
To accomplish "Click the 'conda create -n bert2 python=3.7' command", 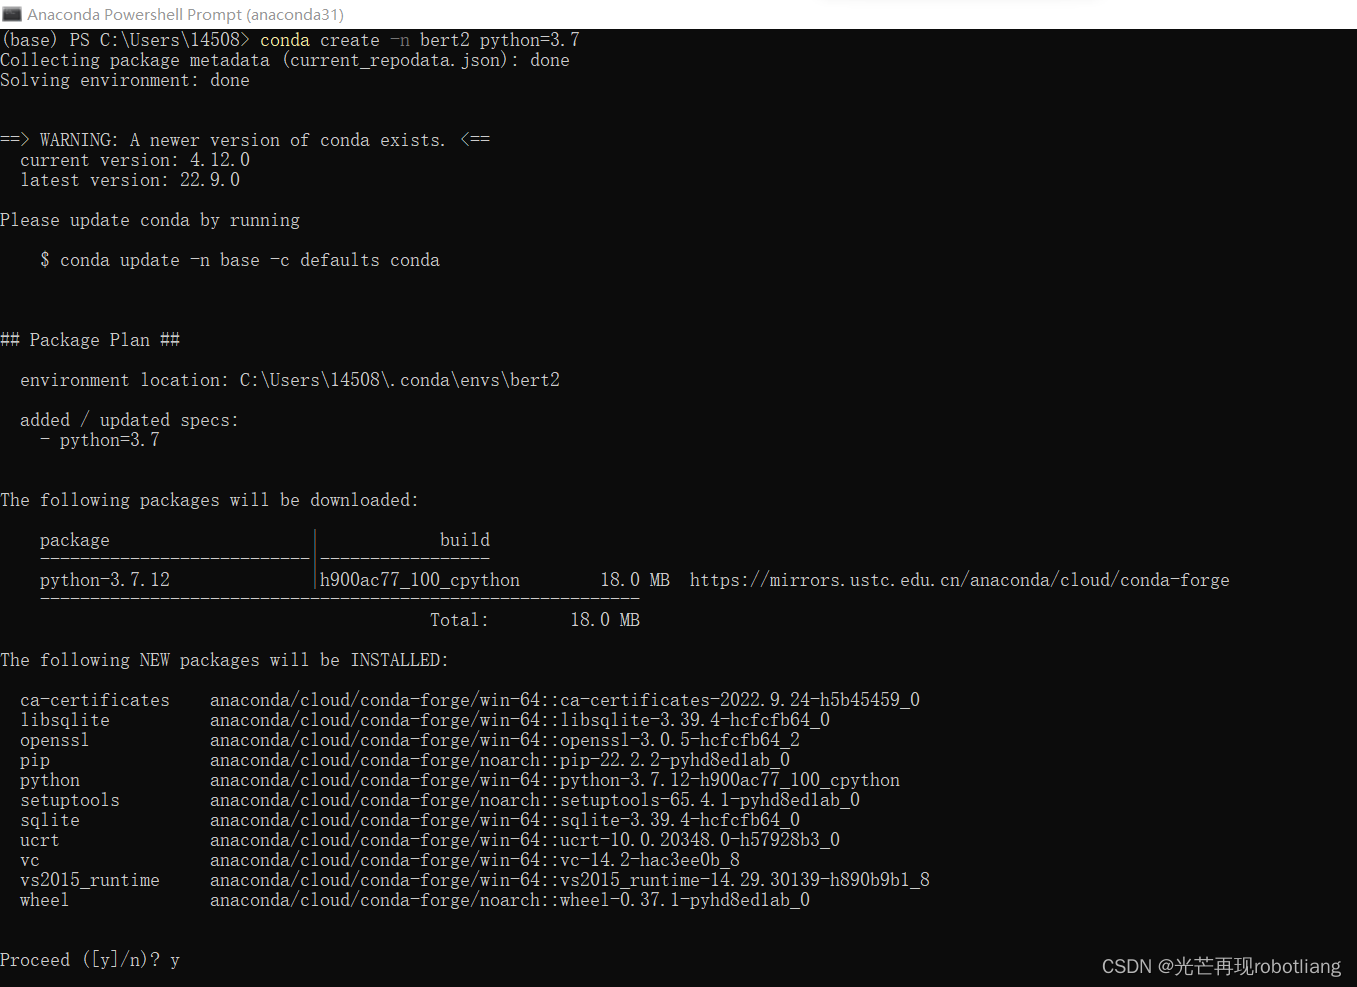I will 420,40.
